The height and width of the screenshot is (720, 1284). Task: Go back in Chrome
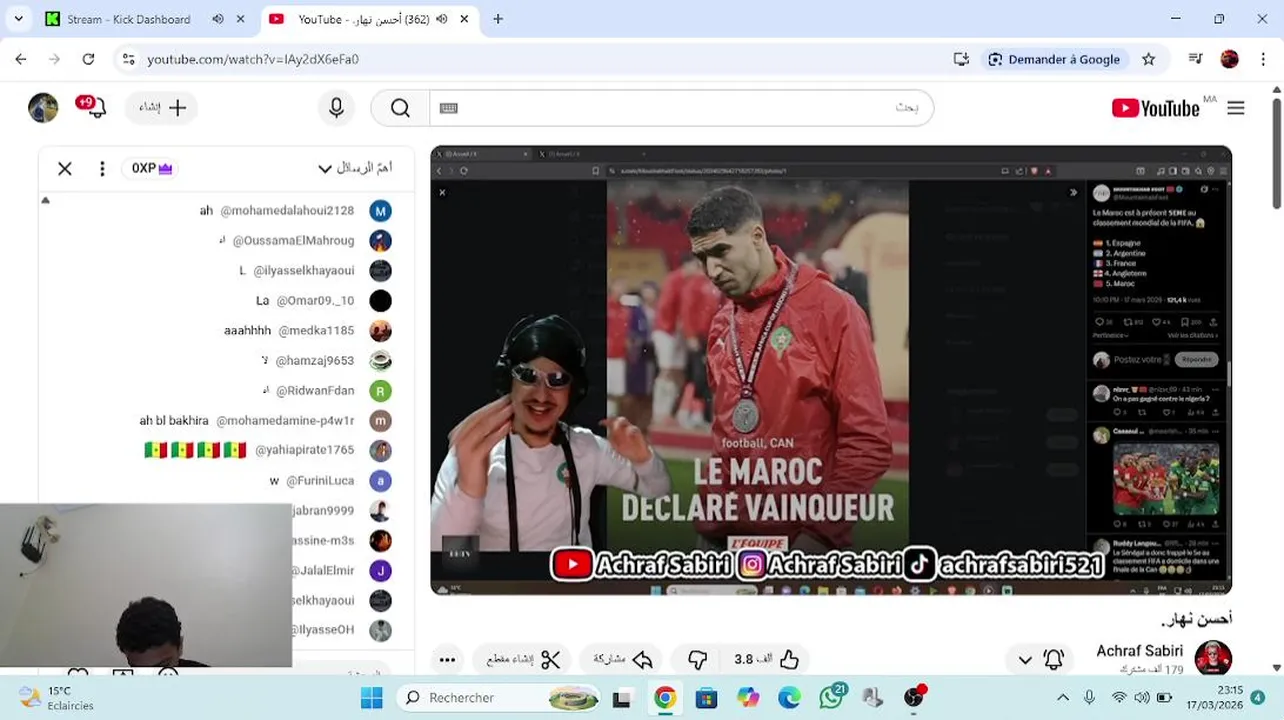pos(21,59)
